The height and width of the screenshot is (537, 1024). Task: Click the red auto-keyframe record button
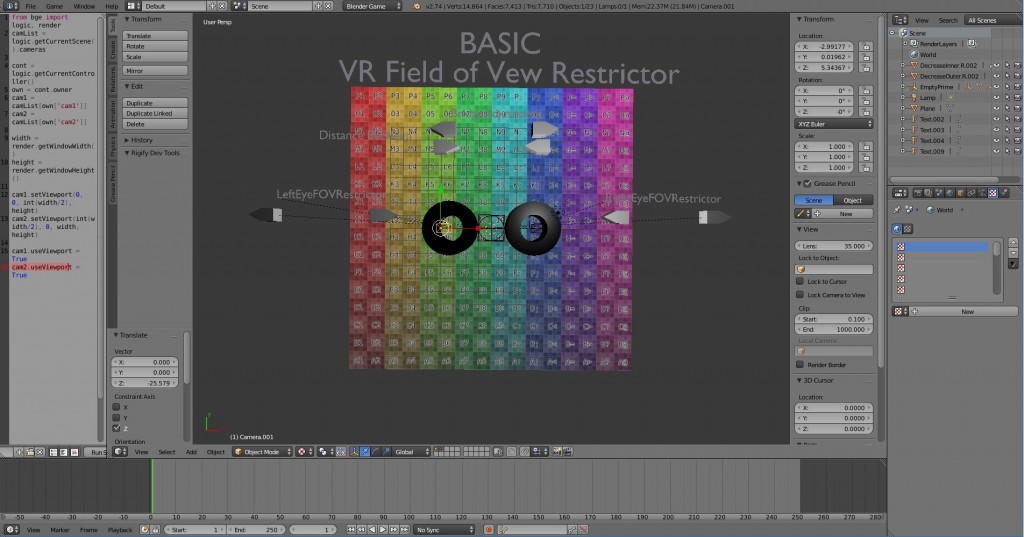coord(488,530)
